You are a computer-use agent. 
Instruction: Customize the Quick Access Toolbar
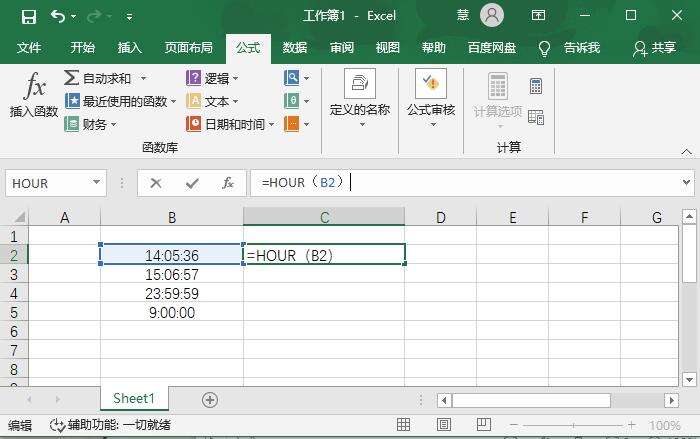click(x=129, y=17)
